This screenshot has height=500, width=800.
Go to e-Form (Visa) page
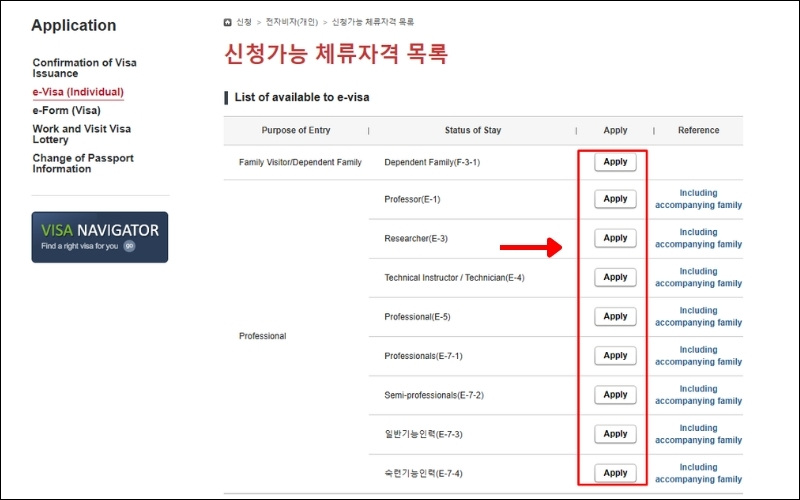pyautogui.click(x=67, y=111)
